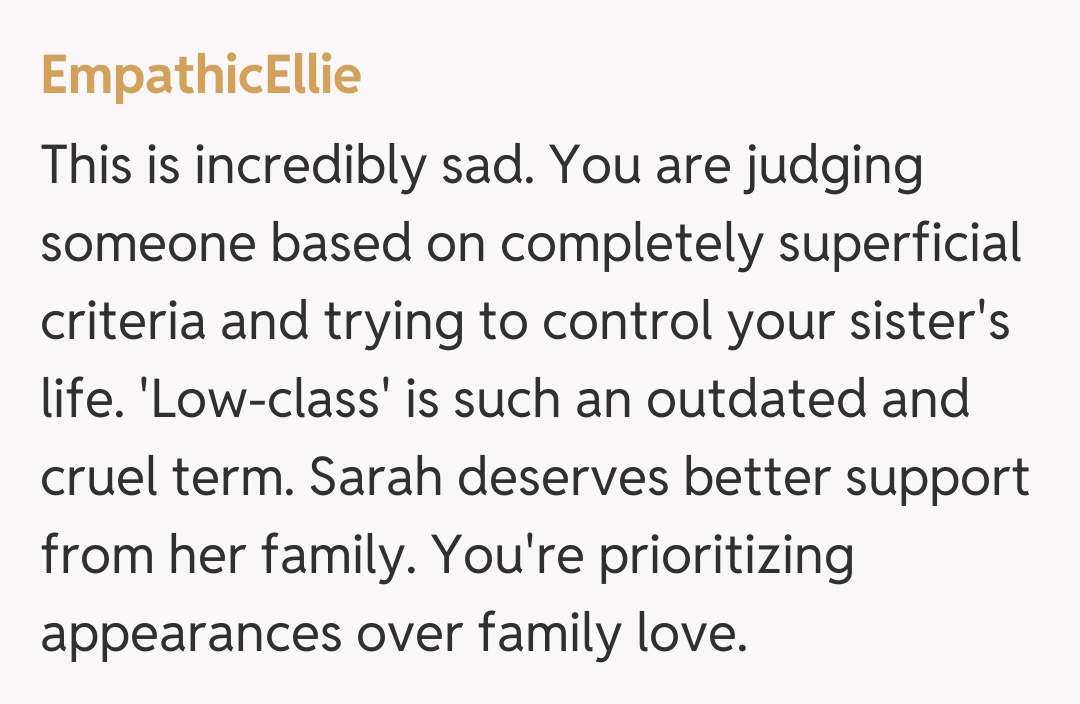Click the word 'criteria' in the comment
Screen dimensions: 1080x704
[x=124, y=323]
